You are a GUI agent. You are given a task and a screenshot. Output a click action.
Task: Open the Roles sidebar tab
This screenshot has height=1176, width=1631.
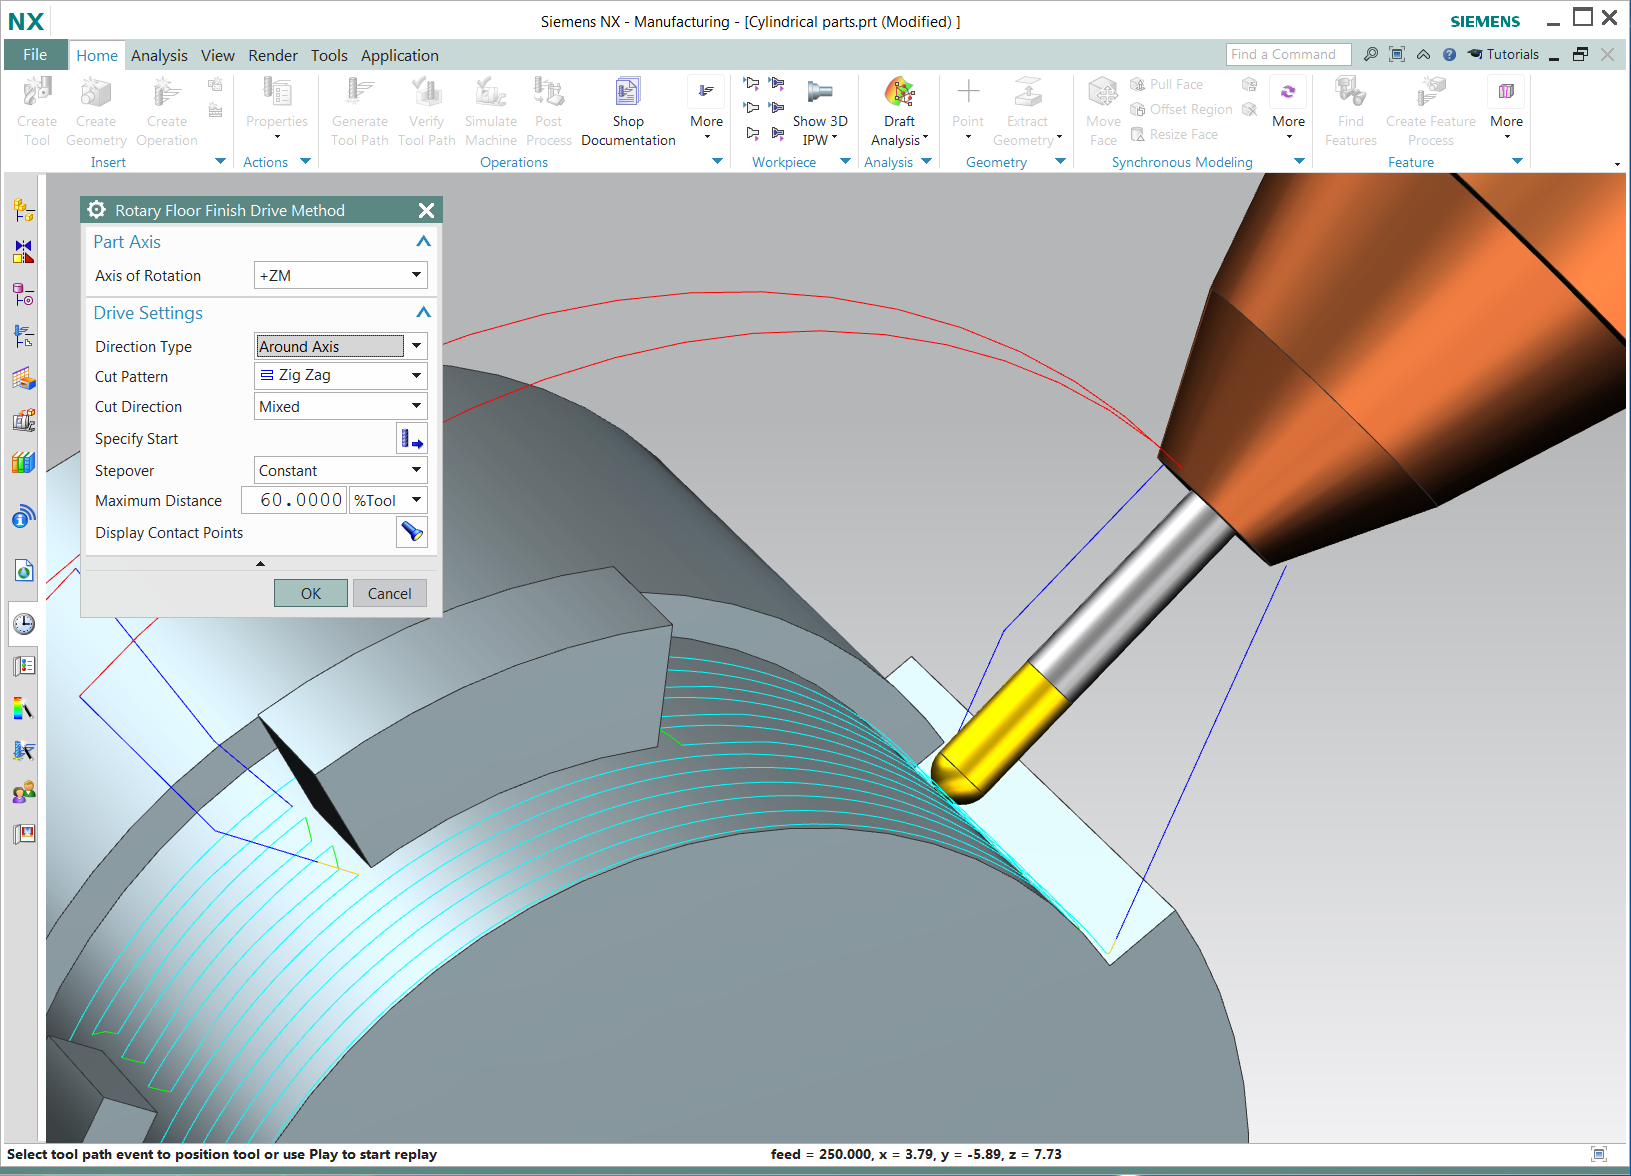[x=24, y=793]
